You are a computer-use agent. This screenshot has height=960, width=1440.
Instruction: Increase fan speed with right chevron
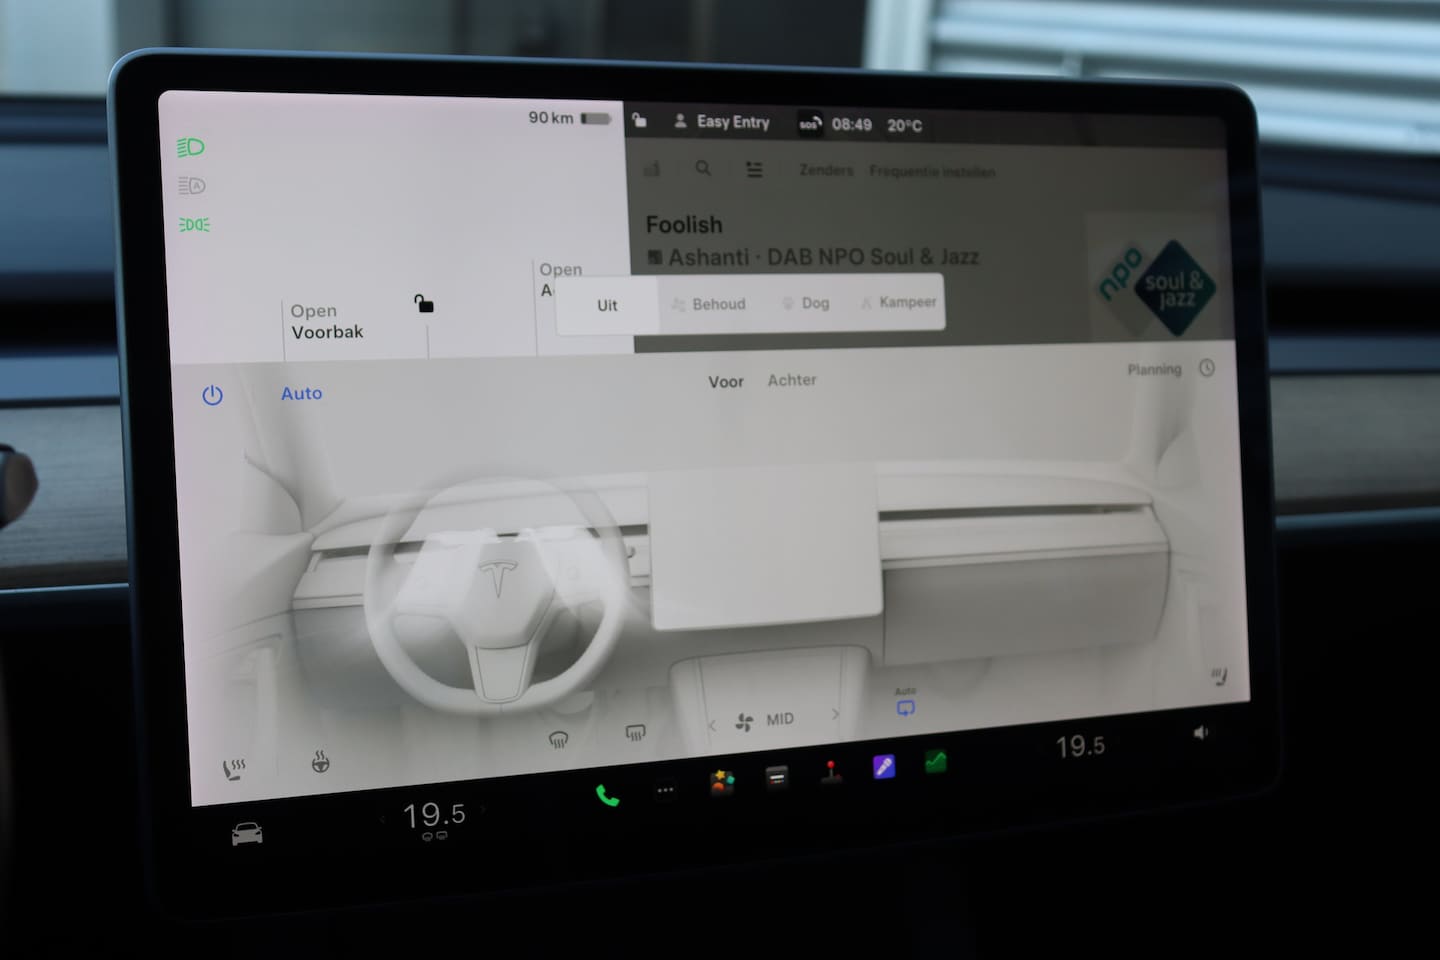pos(835,714)
